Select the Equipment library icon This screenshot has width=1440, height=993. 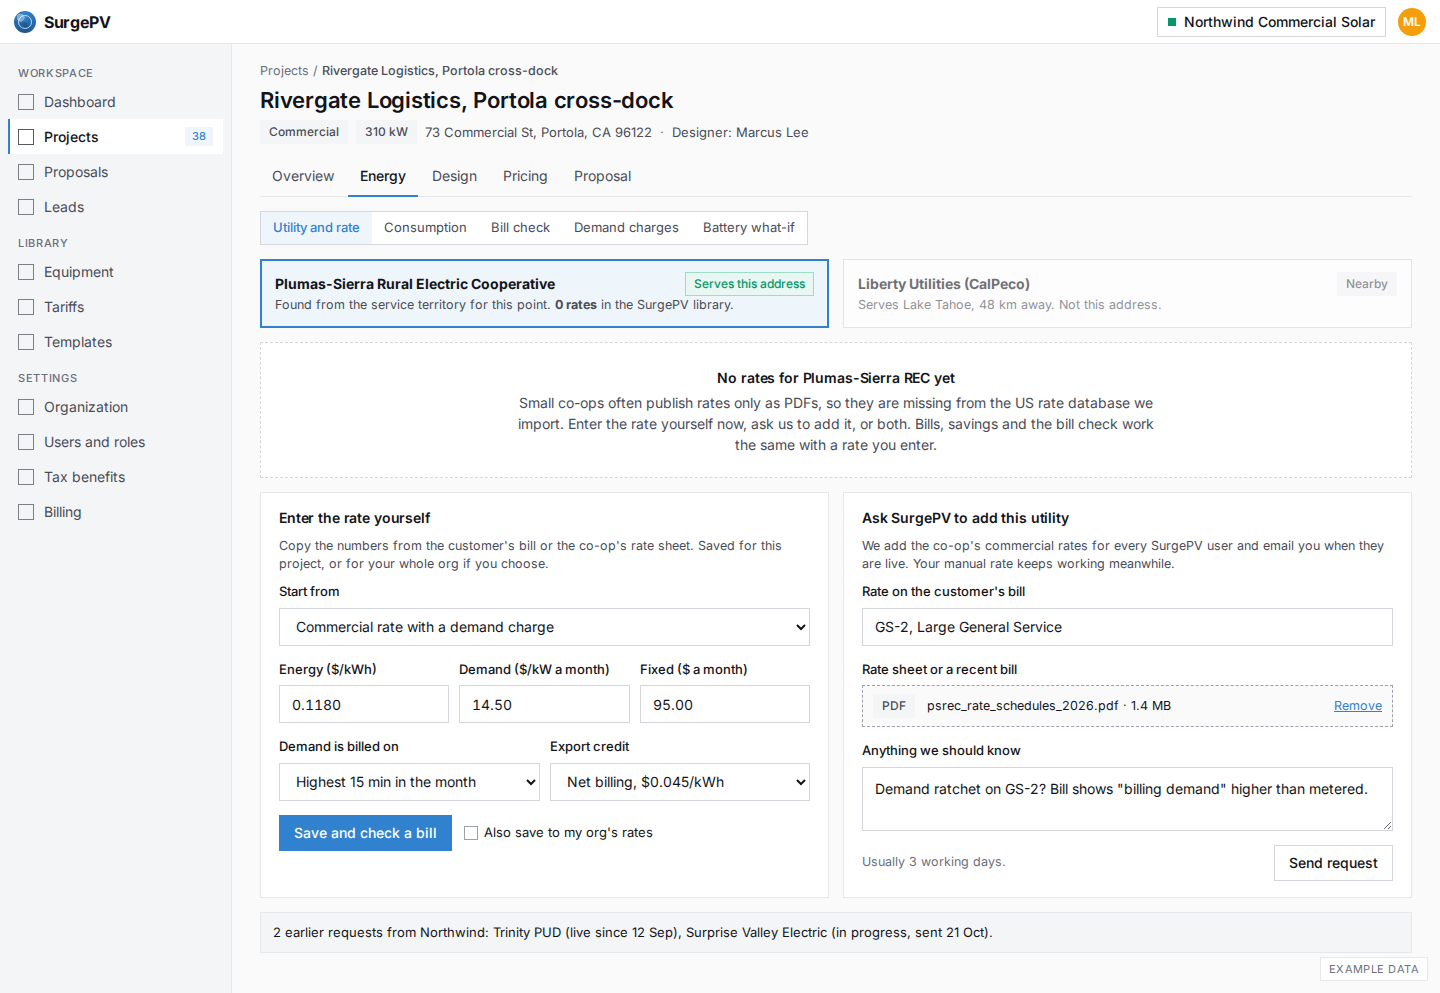[26, 272]
